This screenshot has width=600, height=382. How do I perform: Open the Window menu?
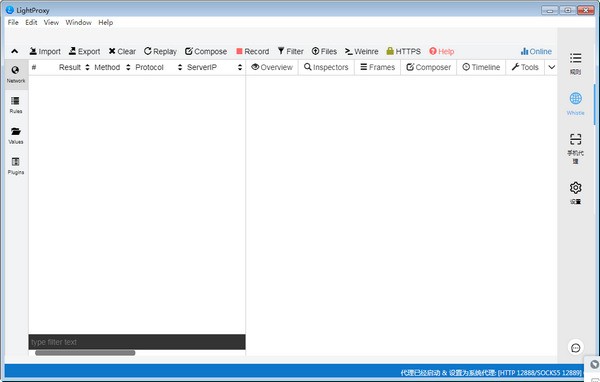(78, 22)
